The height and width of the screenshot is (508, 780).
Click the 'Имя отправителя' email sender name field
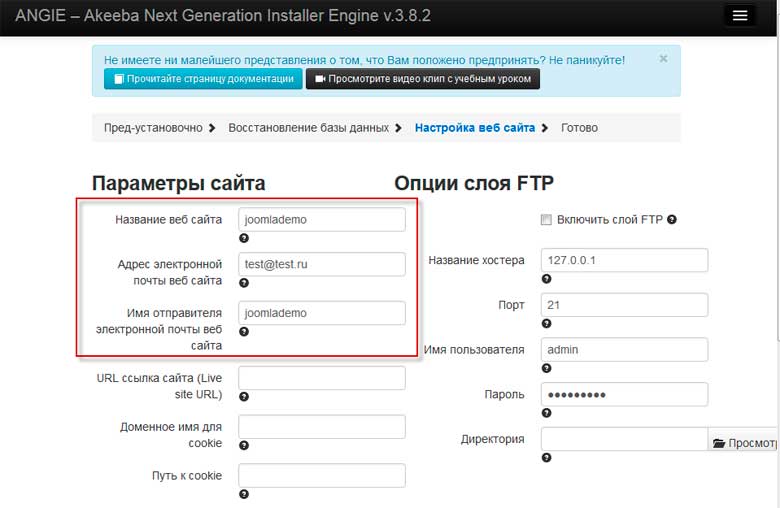tap(322, 313)
